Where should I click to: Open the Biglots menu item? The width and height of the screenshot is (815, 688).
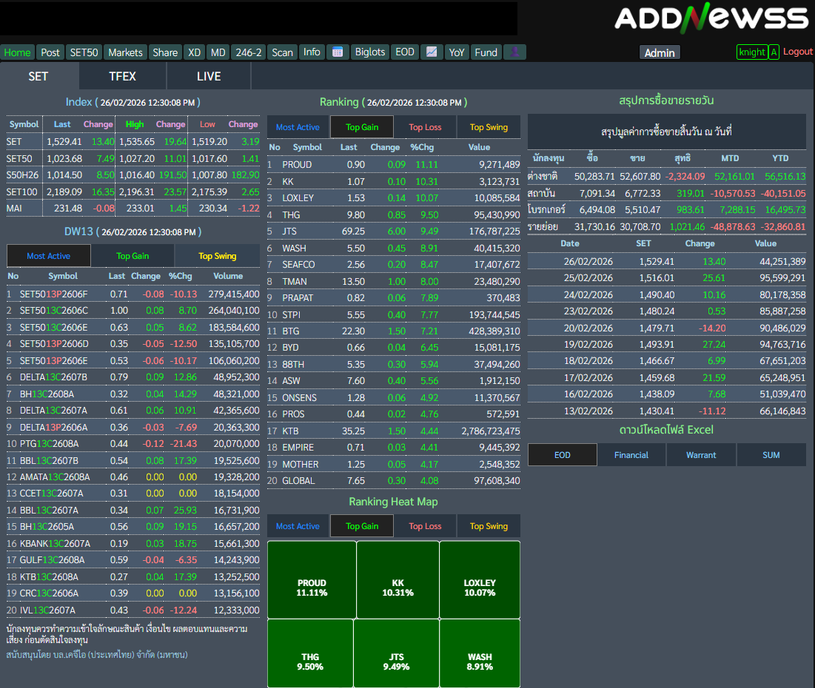(370, 52)
